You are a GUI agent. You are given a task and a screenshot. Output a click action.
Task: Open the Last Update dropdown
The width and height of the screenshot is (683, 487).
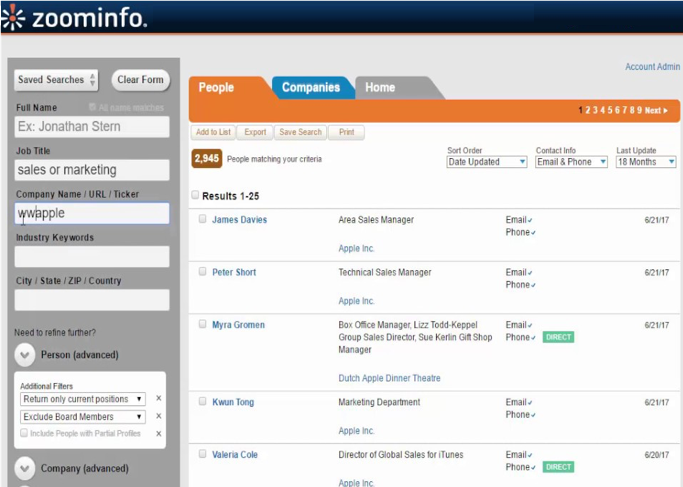pyautogui.click(x=646, y=162)
